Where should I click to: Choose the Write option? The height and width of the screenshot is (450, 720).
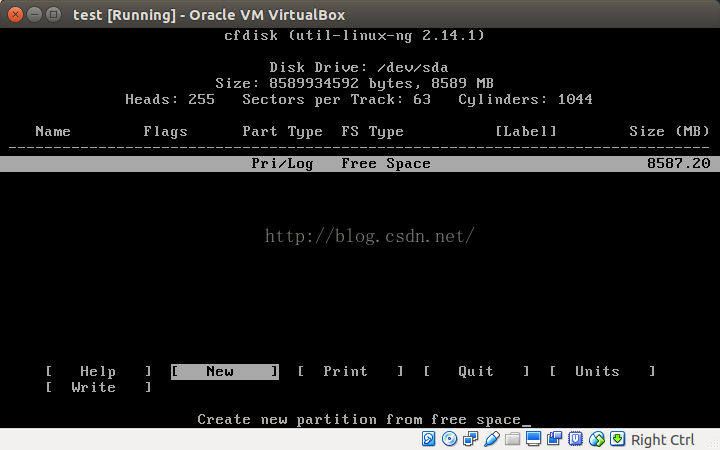tap(98, 387)
